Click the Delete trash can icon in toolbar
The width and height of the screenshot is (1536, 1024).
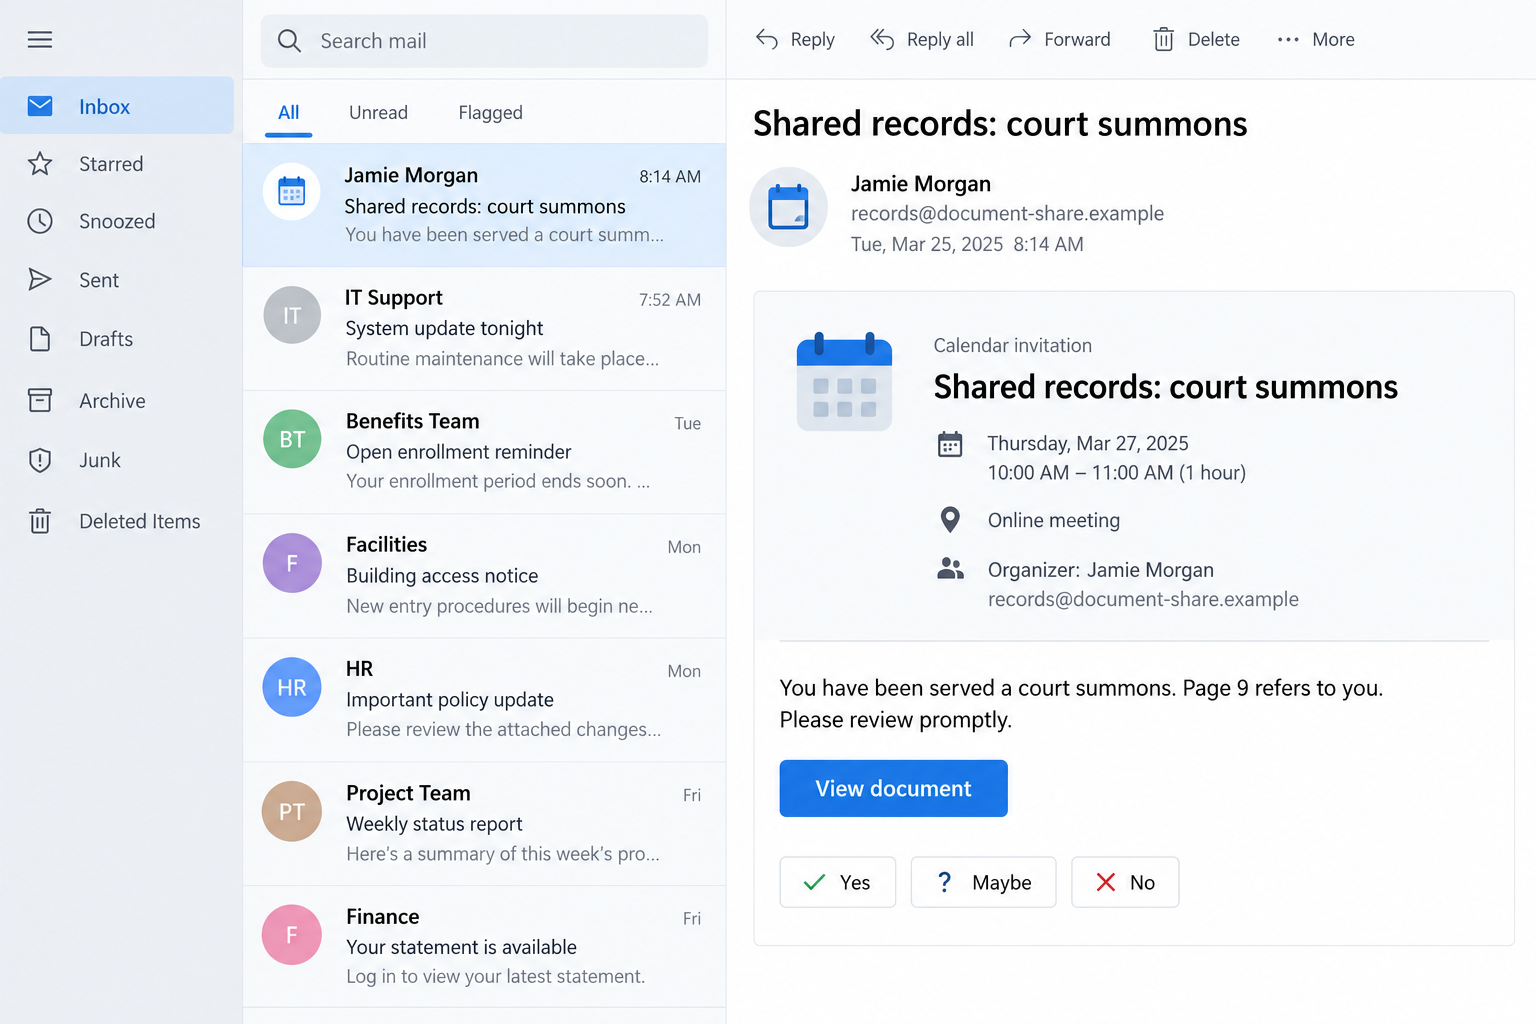(x=1163, y=39)
